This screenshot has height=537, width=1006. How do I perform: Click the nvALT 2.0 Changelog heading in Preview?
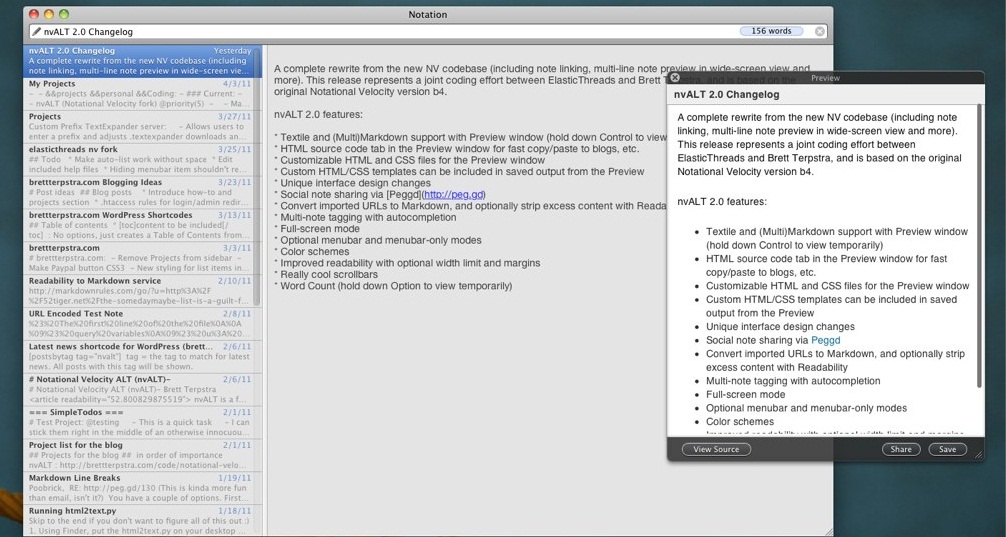tap(726, 94)
